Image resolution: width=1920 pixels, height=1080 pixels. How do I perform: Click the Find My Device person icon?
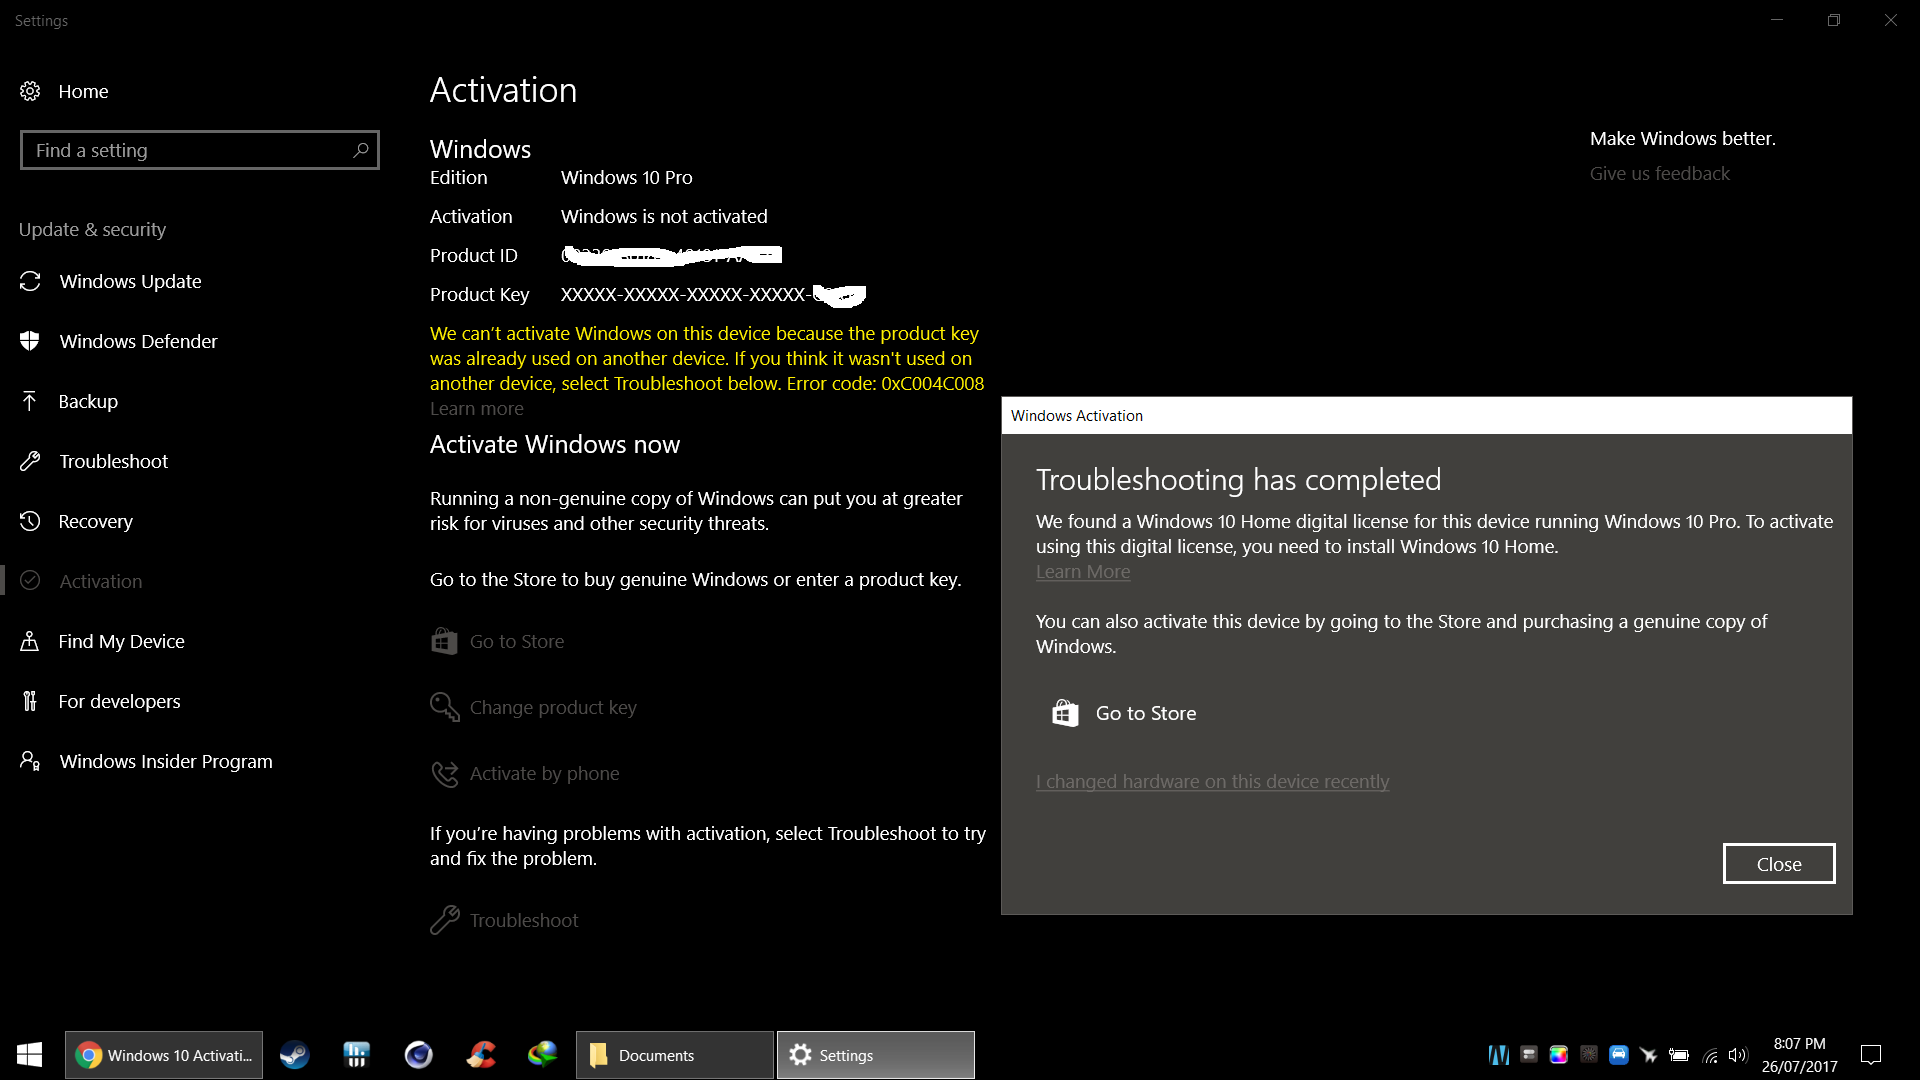coord(30,641)
